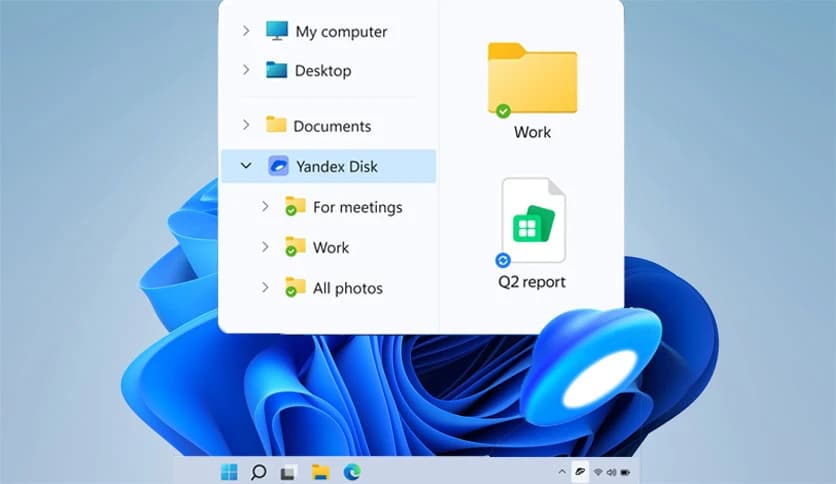Select the Desktop label in sidebar
The image size is (836, 484).
[323, 70]
